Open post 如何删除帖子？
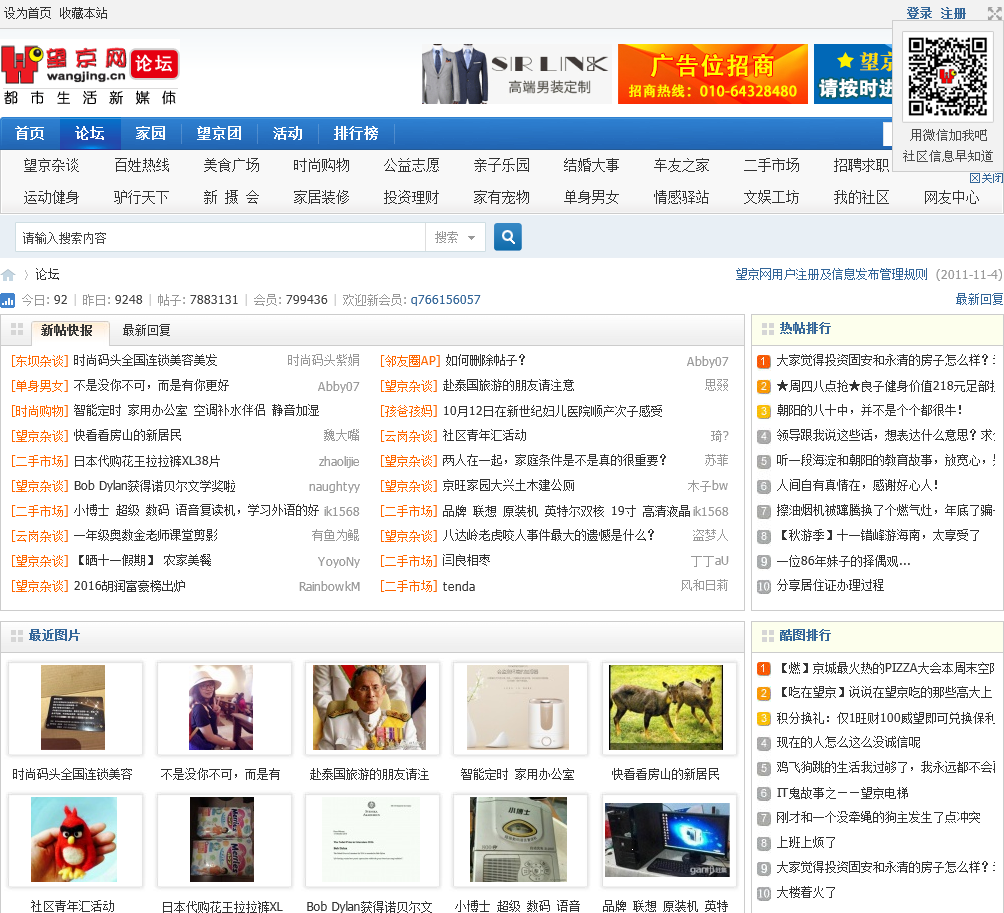Viewport: 1004px width, 913px height. tap(485, 360)
